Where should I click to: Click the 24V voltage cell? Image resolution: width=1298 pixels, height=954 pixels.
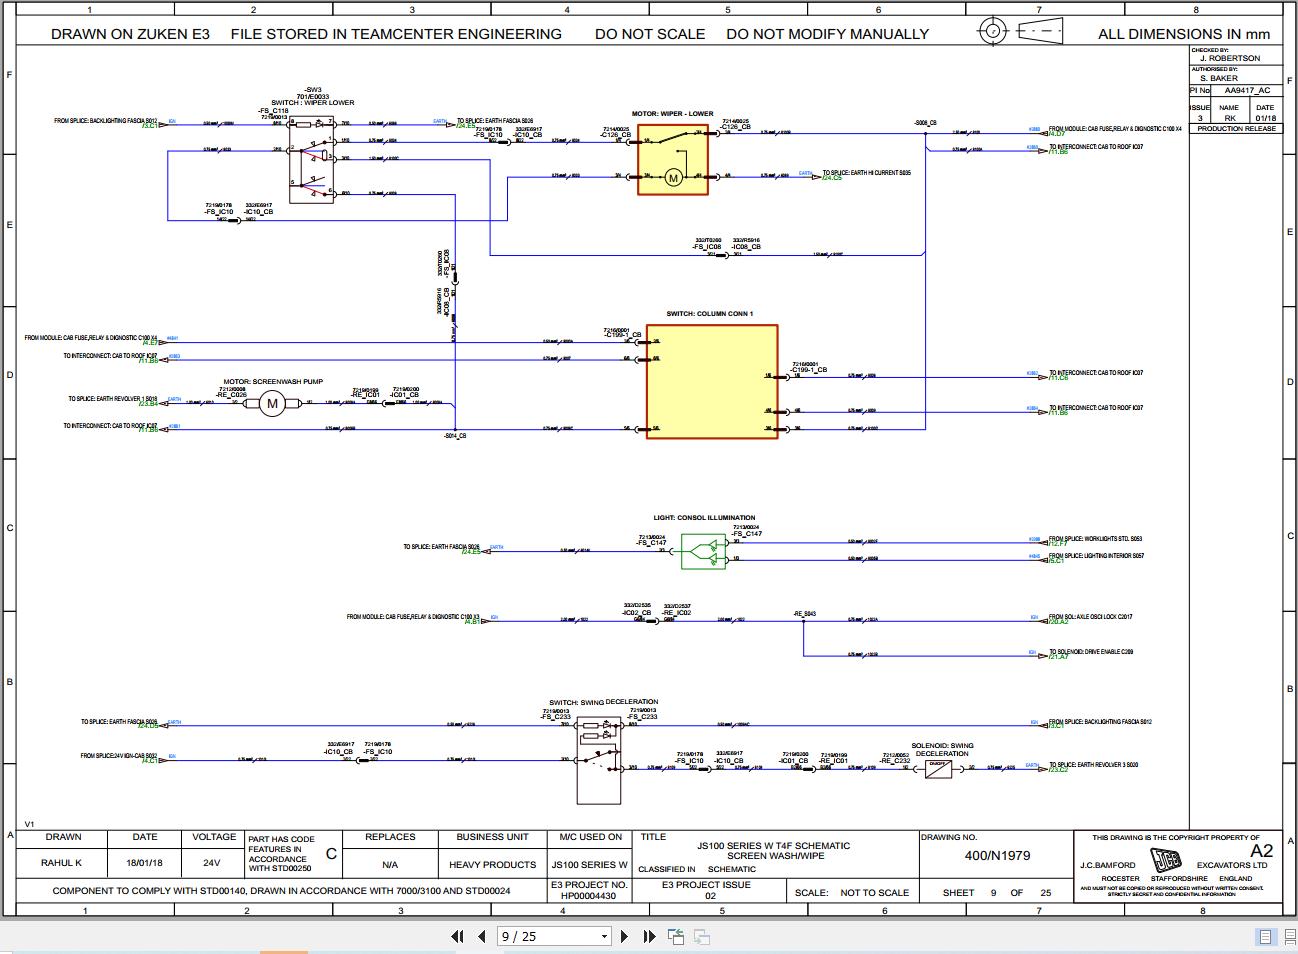click(x=211, y=864)
